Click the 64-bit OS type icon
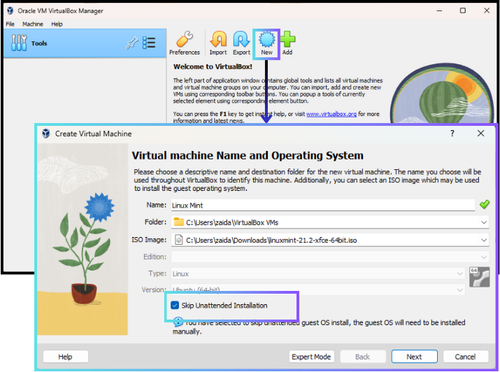 pyautogui.click(x=479, y=277)
